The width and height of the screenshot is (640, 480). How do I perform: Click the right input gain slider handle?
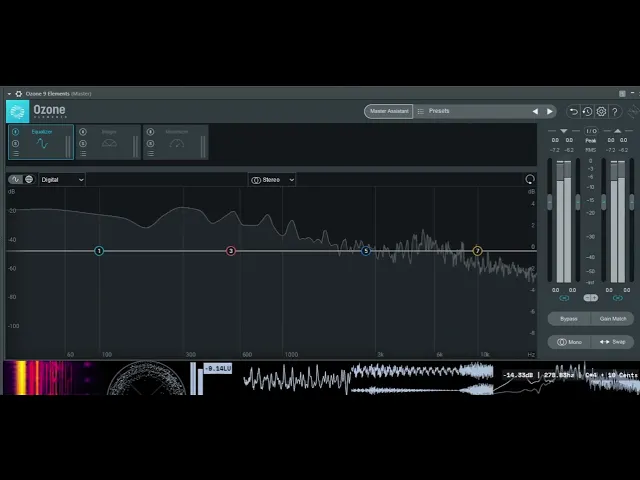coord(578,202)
